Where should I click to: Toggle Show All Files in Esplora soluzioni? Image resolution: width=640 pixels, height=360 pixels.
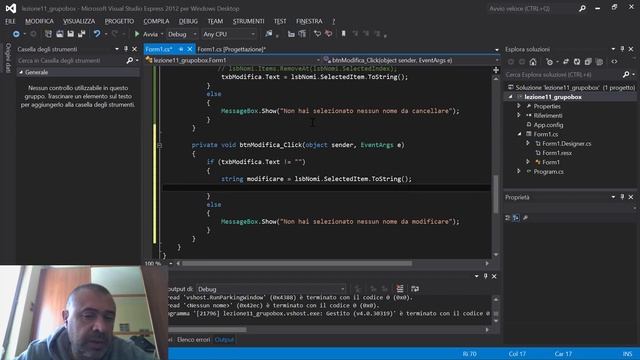point(599,62)
